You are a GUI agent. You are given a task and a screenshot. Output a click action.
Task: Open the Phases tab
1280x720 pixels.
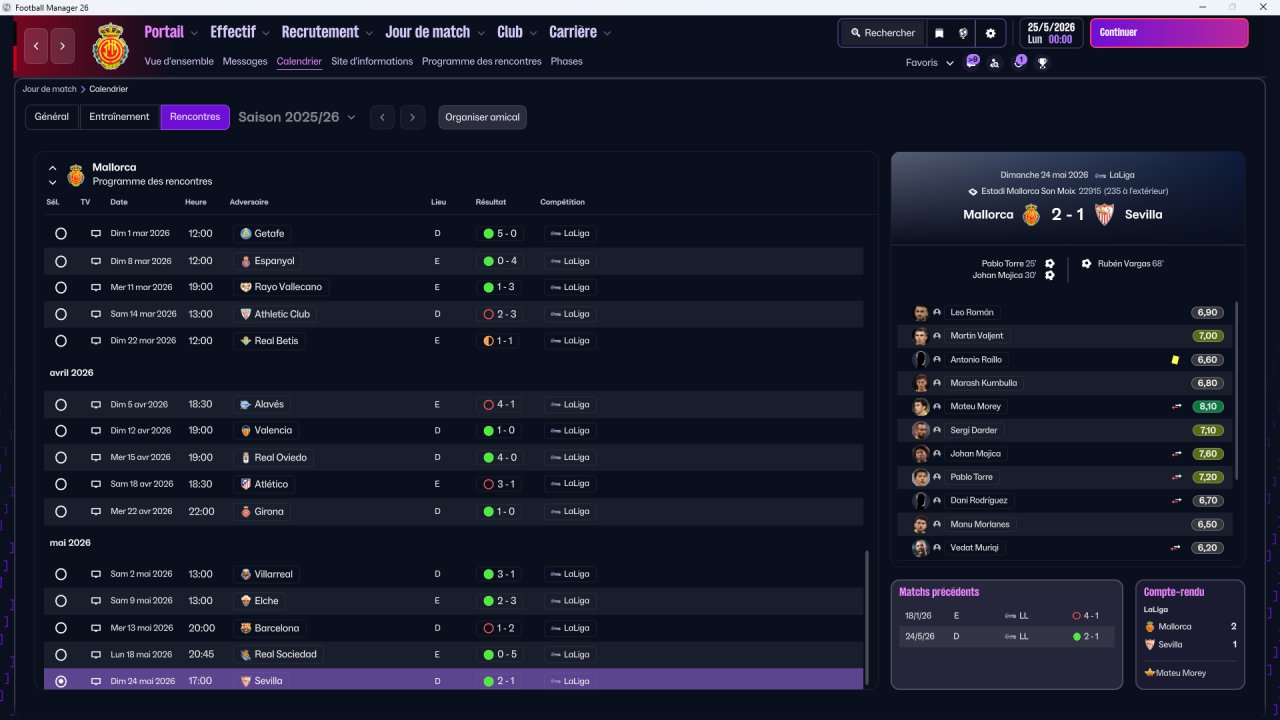pos(566,61)
